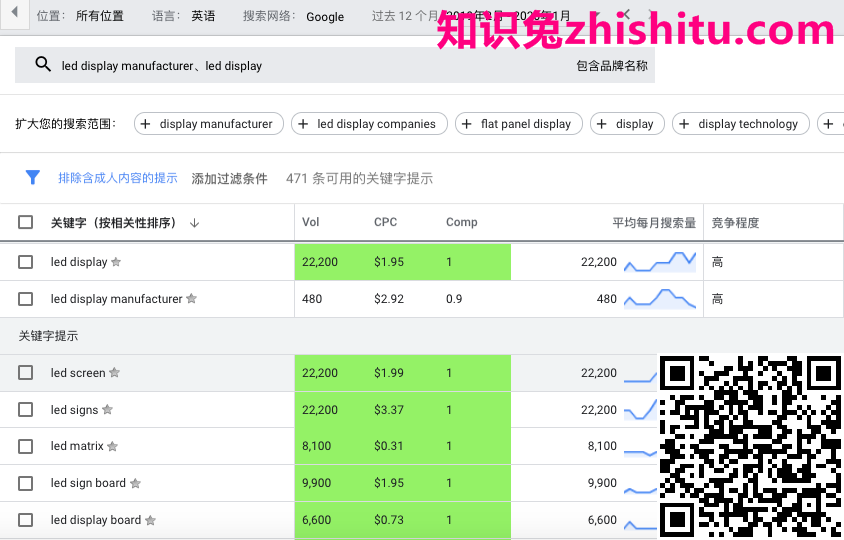
Task: Check the led display manufacturer row checkbox
Action: (25, 299)
